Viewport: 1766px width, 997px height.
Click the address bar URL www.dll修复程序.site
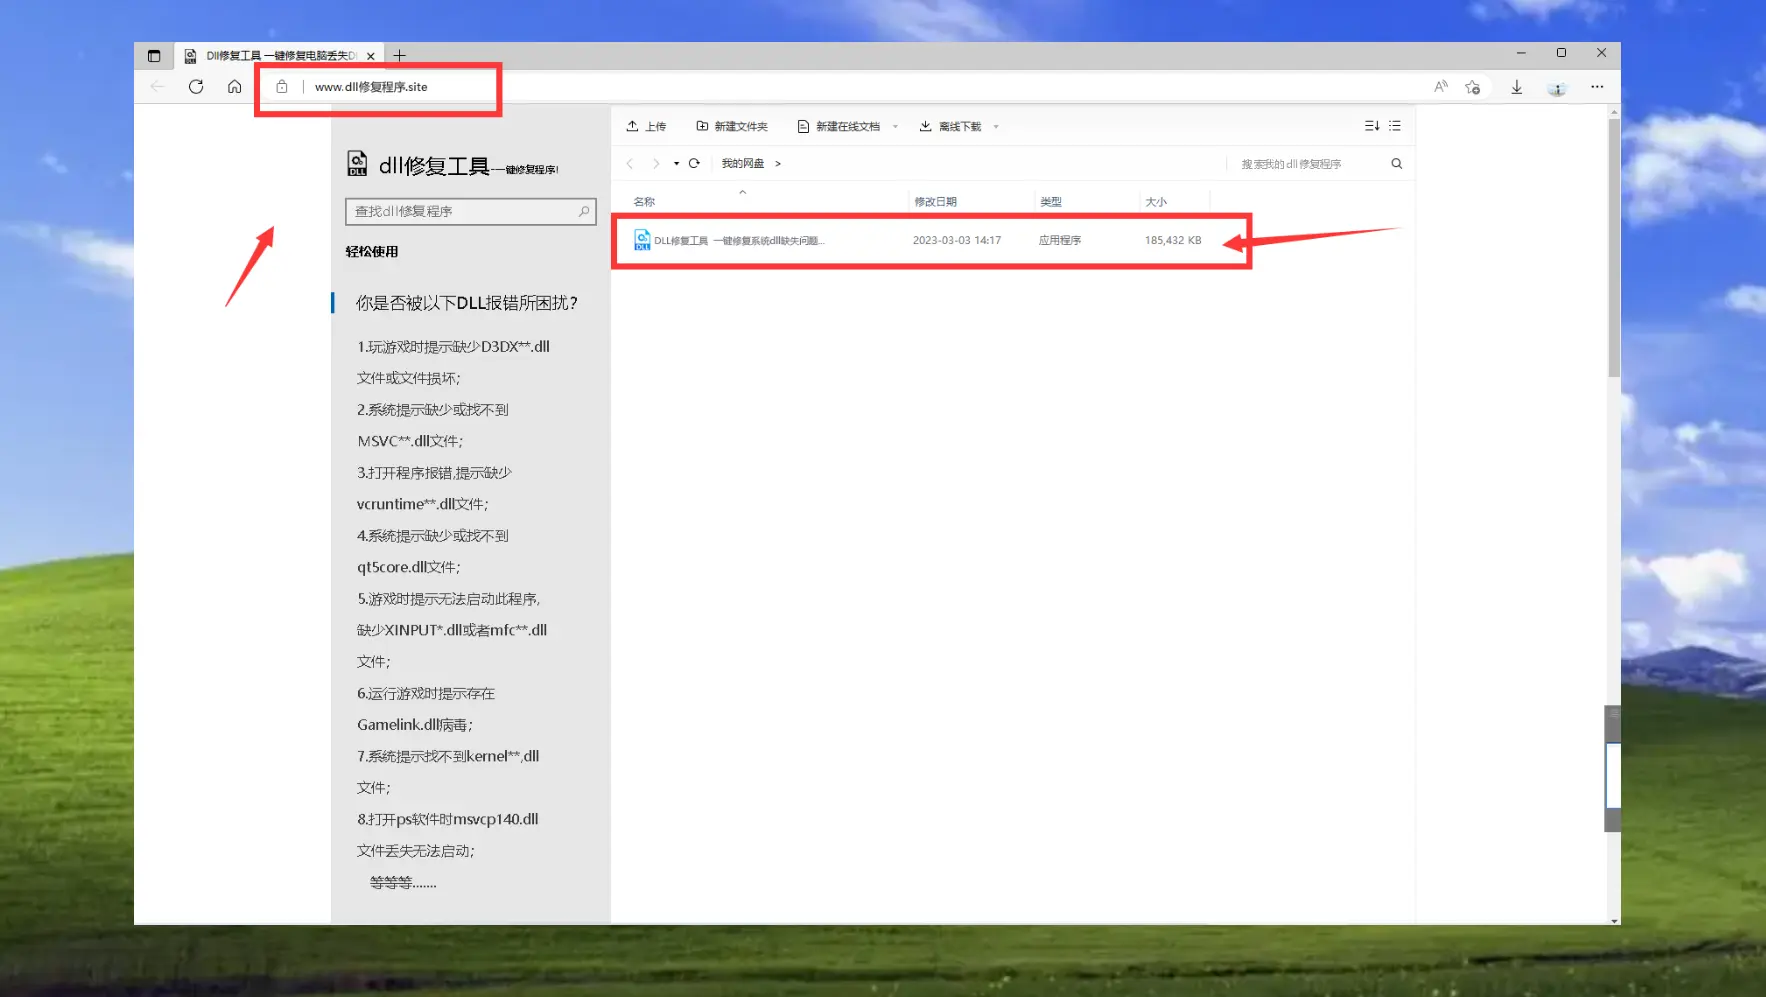(x=371, y=87)
